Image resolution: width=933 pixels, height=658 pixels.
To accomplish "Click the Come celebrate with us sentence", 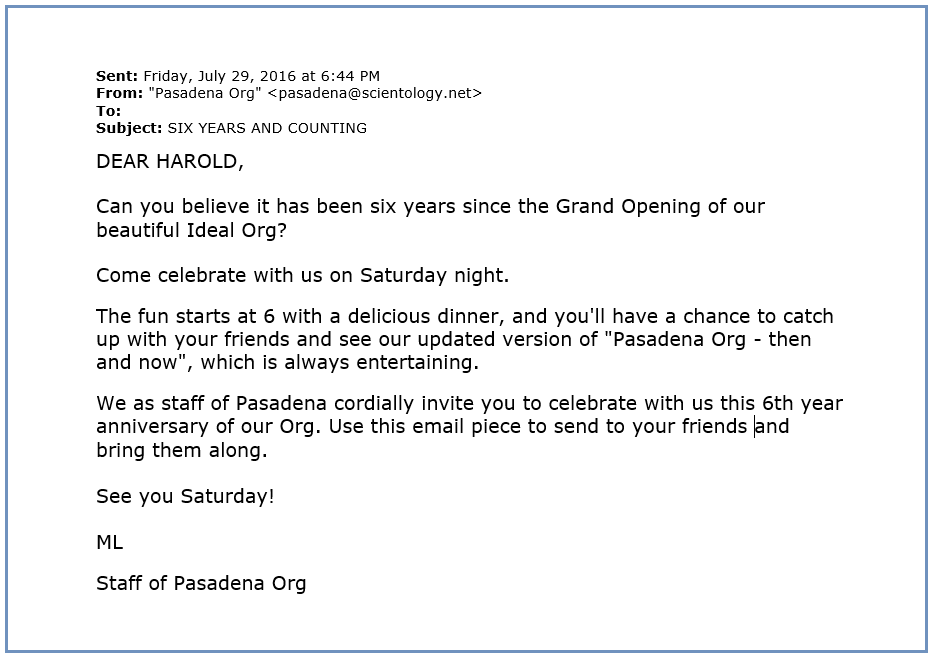I will point(303,275).
